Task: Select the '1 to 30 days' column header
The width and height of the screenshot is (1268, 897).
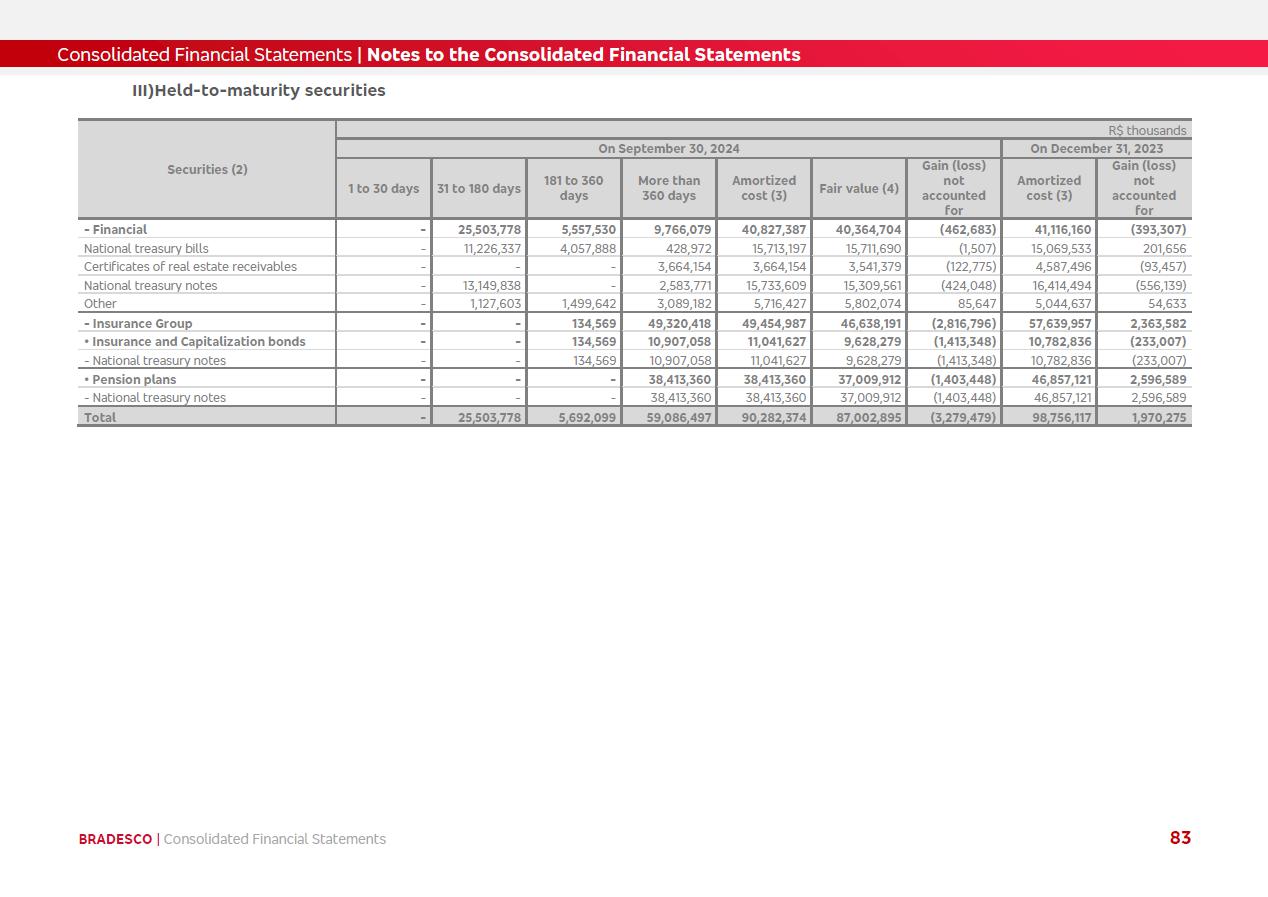Action: [383, 189]
